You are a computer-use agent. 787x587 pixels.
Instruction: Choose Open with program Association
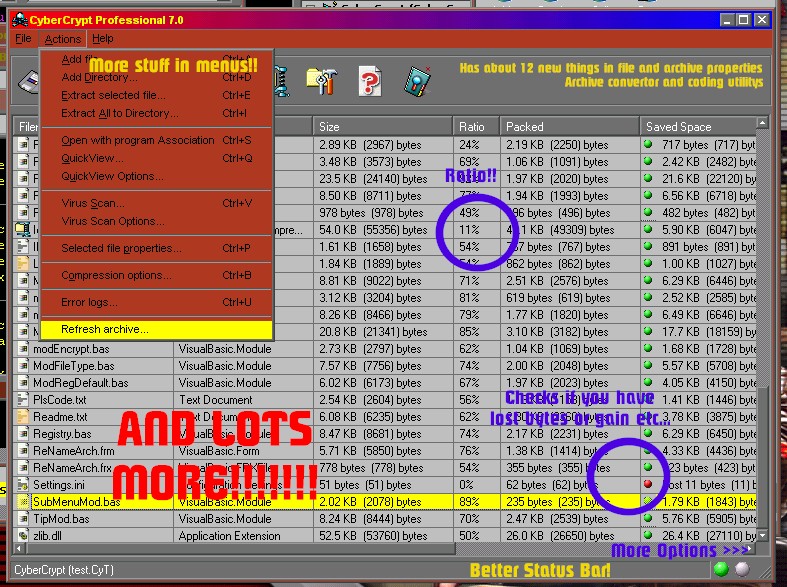pos(156,140)
